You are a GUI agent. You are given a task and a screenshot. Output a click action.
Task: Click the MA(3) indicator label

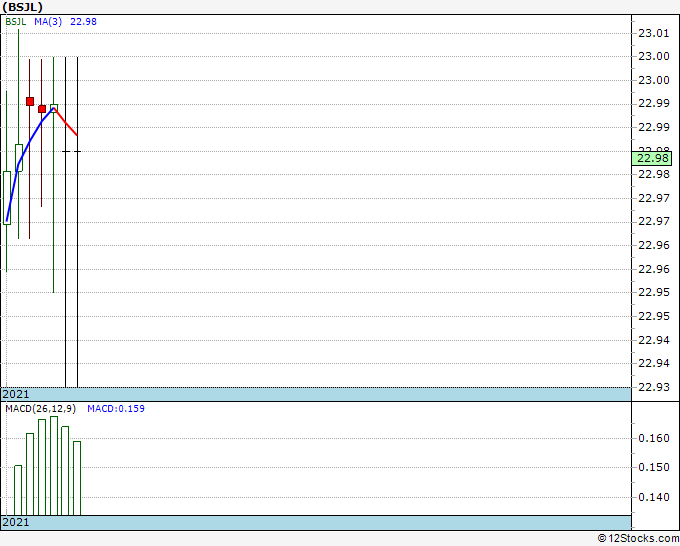point(48,22)
